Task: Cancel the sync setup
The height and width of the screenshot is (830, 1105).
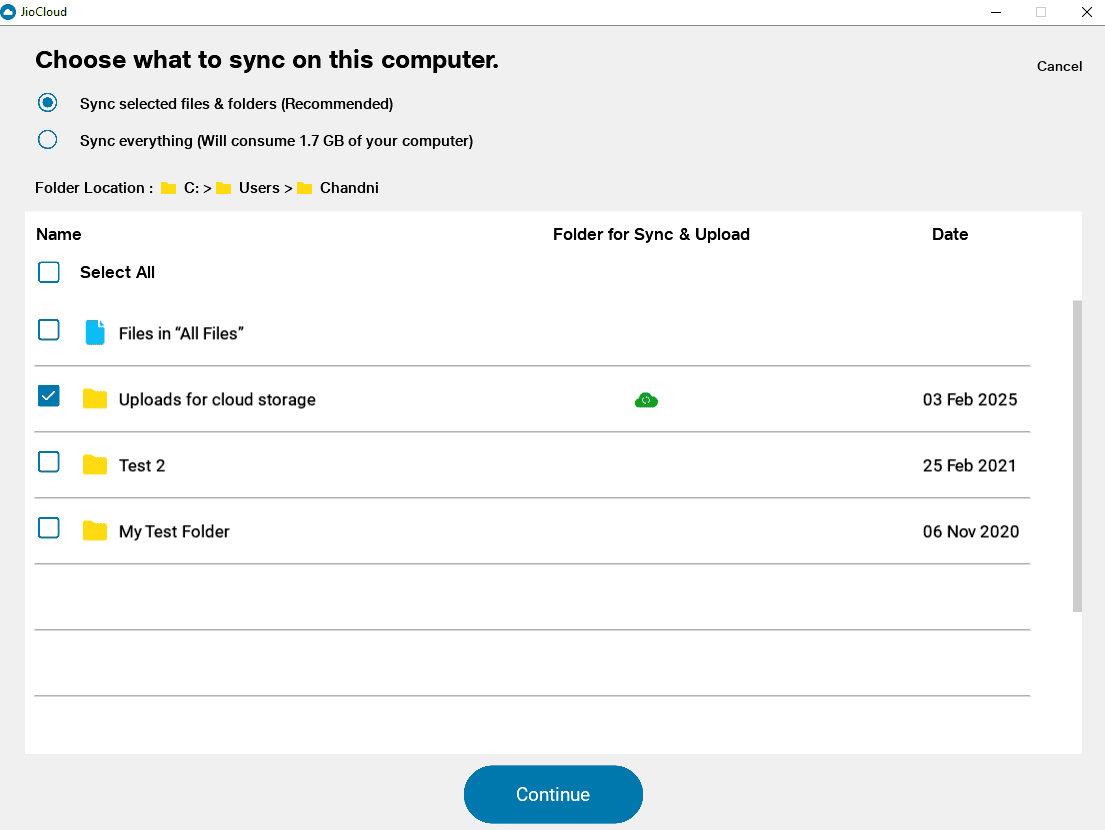Action: point(1059,66)
